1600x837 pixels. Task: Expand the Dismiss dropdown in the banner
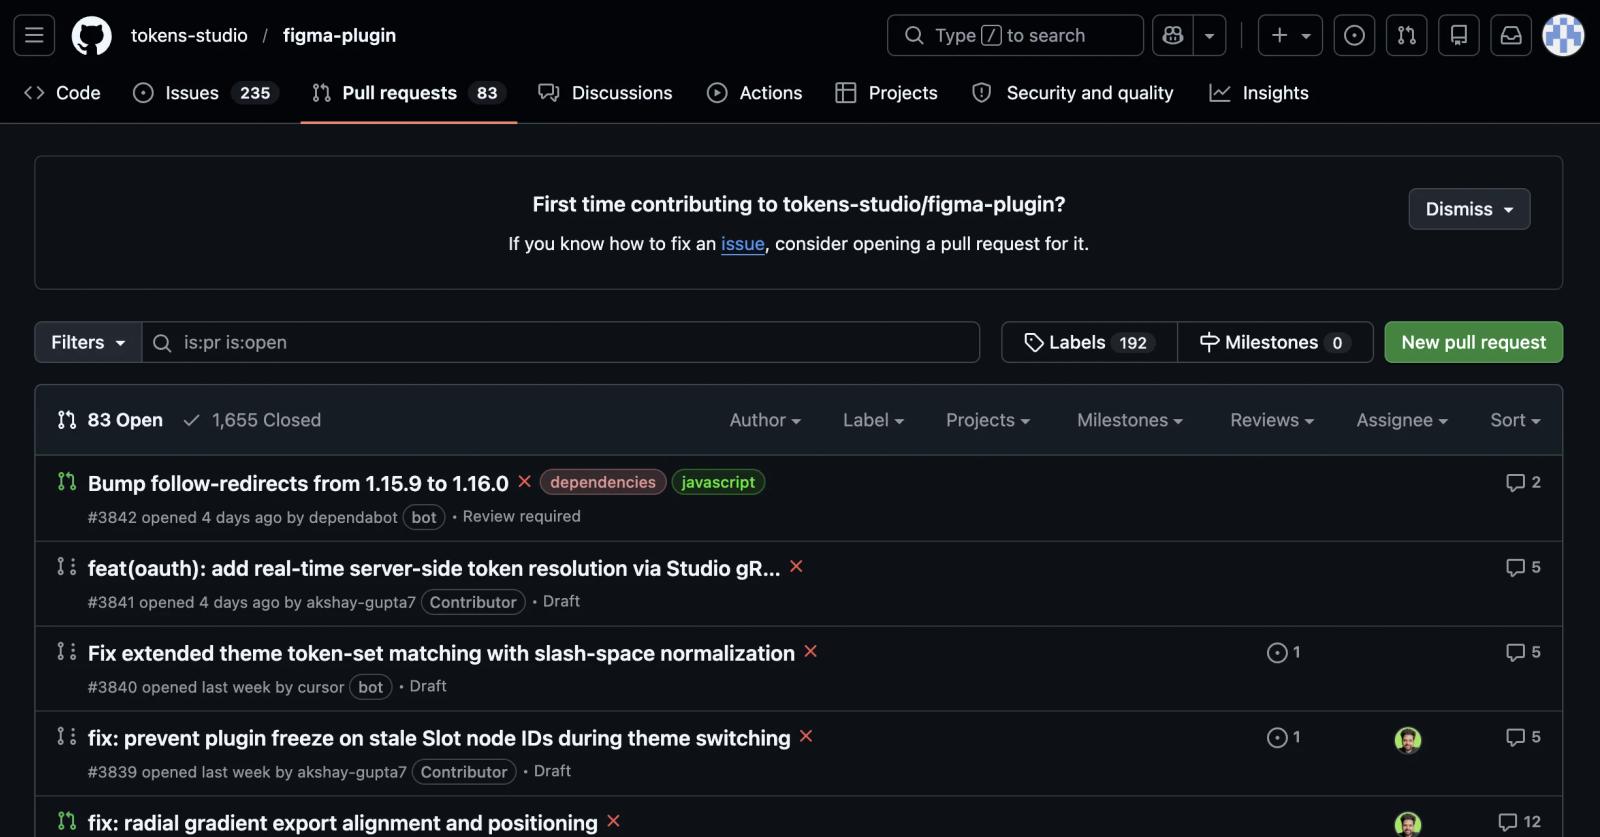(x=1469, y=209)
